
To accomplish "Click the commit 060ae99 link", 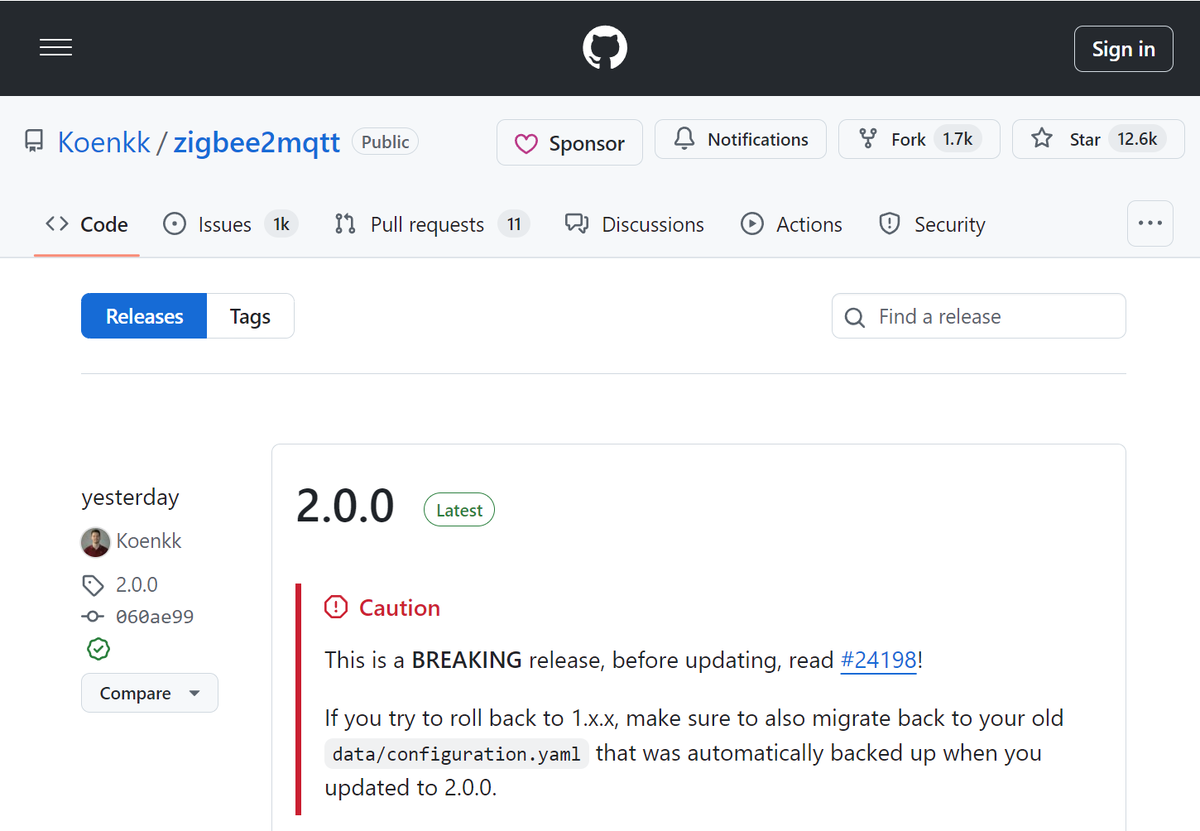I will point(154,617).
